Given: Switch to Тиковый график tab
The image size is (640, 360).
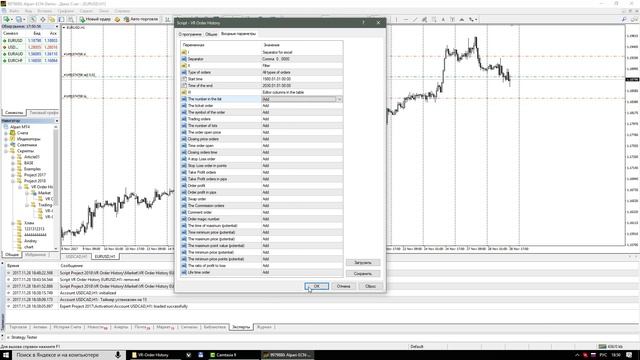Looking at the screenshot, I should pyautogui.click(x=44, y=112).
